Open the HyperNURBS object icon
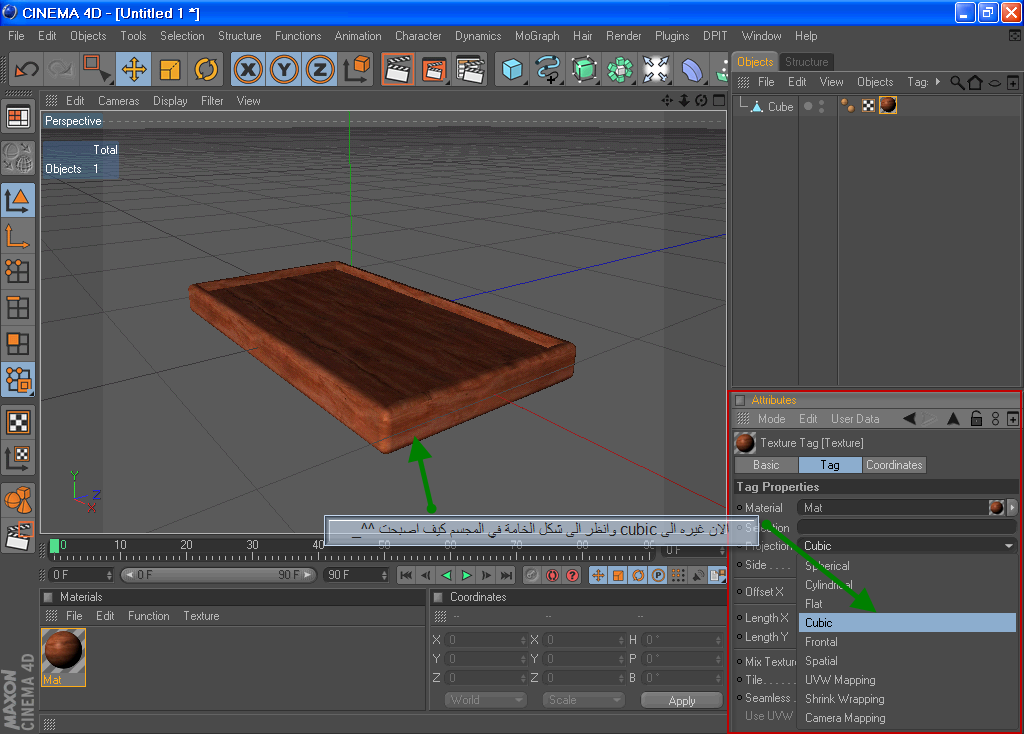This screenshot has height=734, width=1024. coord(584,69)
